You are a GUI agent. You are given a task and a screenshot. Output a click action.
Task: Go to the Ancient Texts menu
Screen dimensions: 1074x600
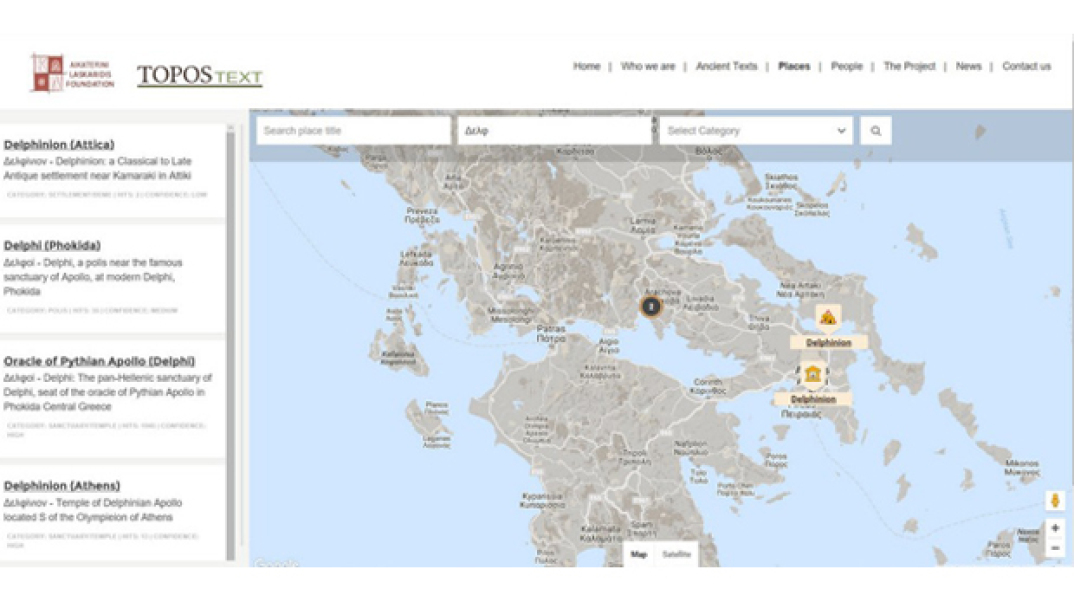[726, 66]
